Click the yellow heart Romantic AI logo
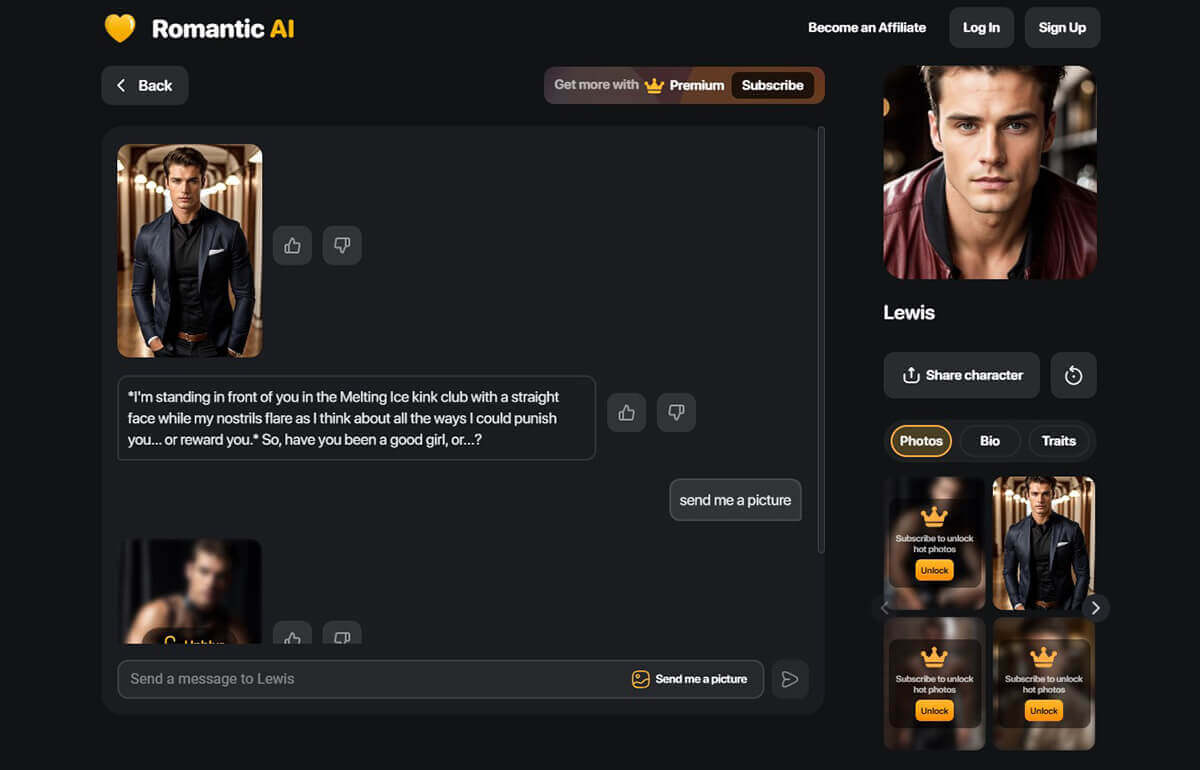 pos(120,28)
